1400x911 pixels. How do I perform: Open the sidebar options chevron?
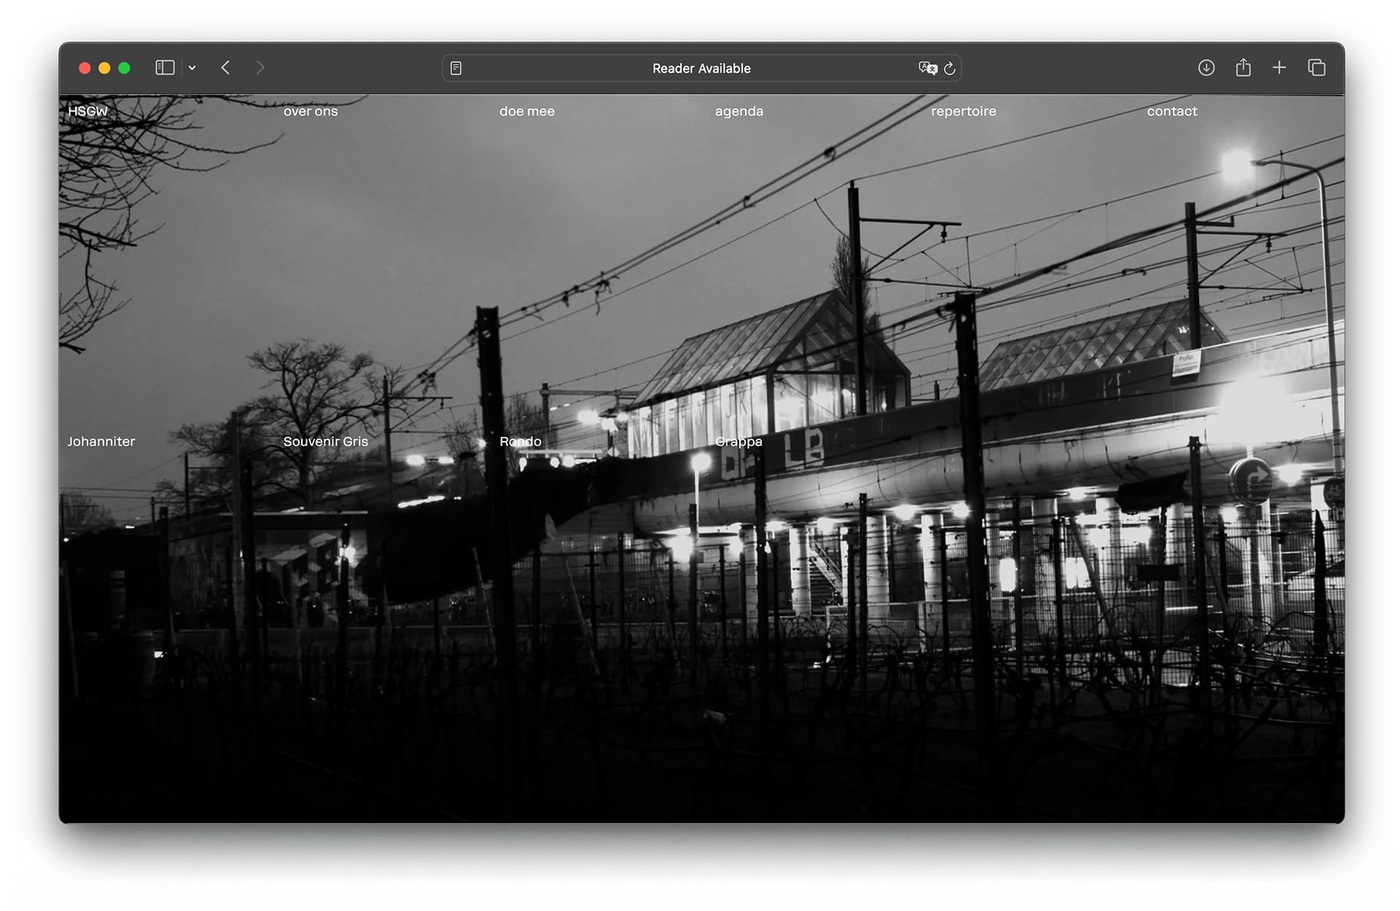[x=192, y=68]
